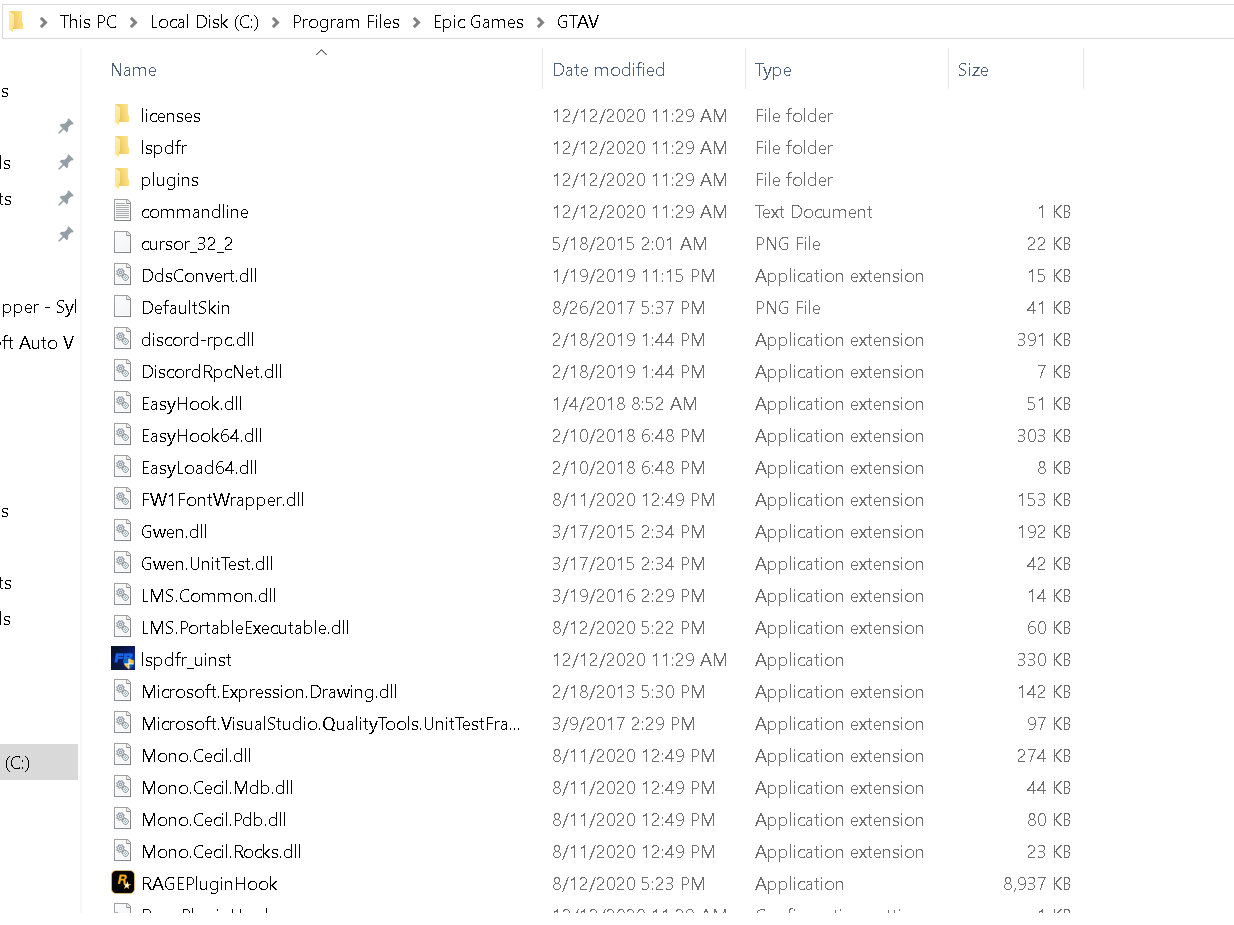Click the cursor_32_2 PNG file icon
The height and width of the screenshot is (925, 1234).
point(122,243)
